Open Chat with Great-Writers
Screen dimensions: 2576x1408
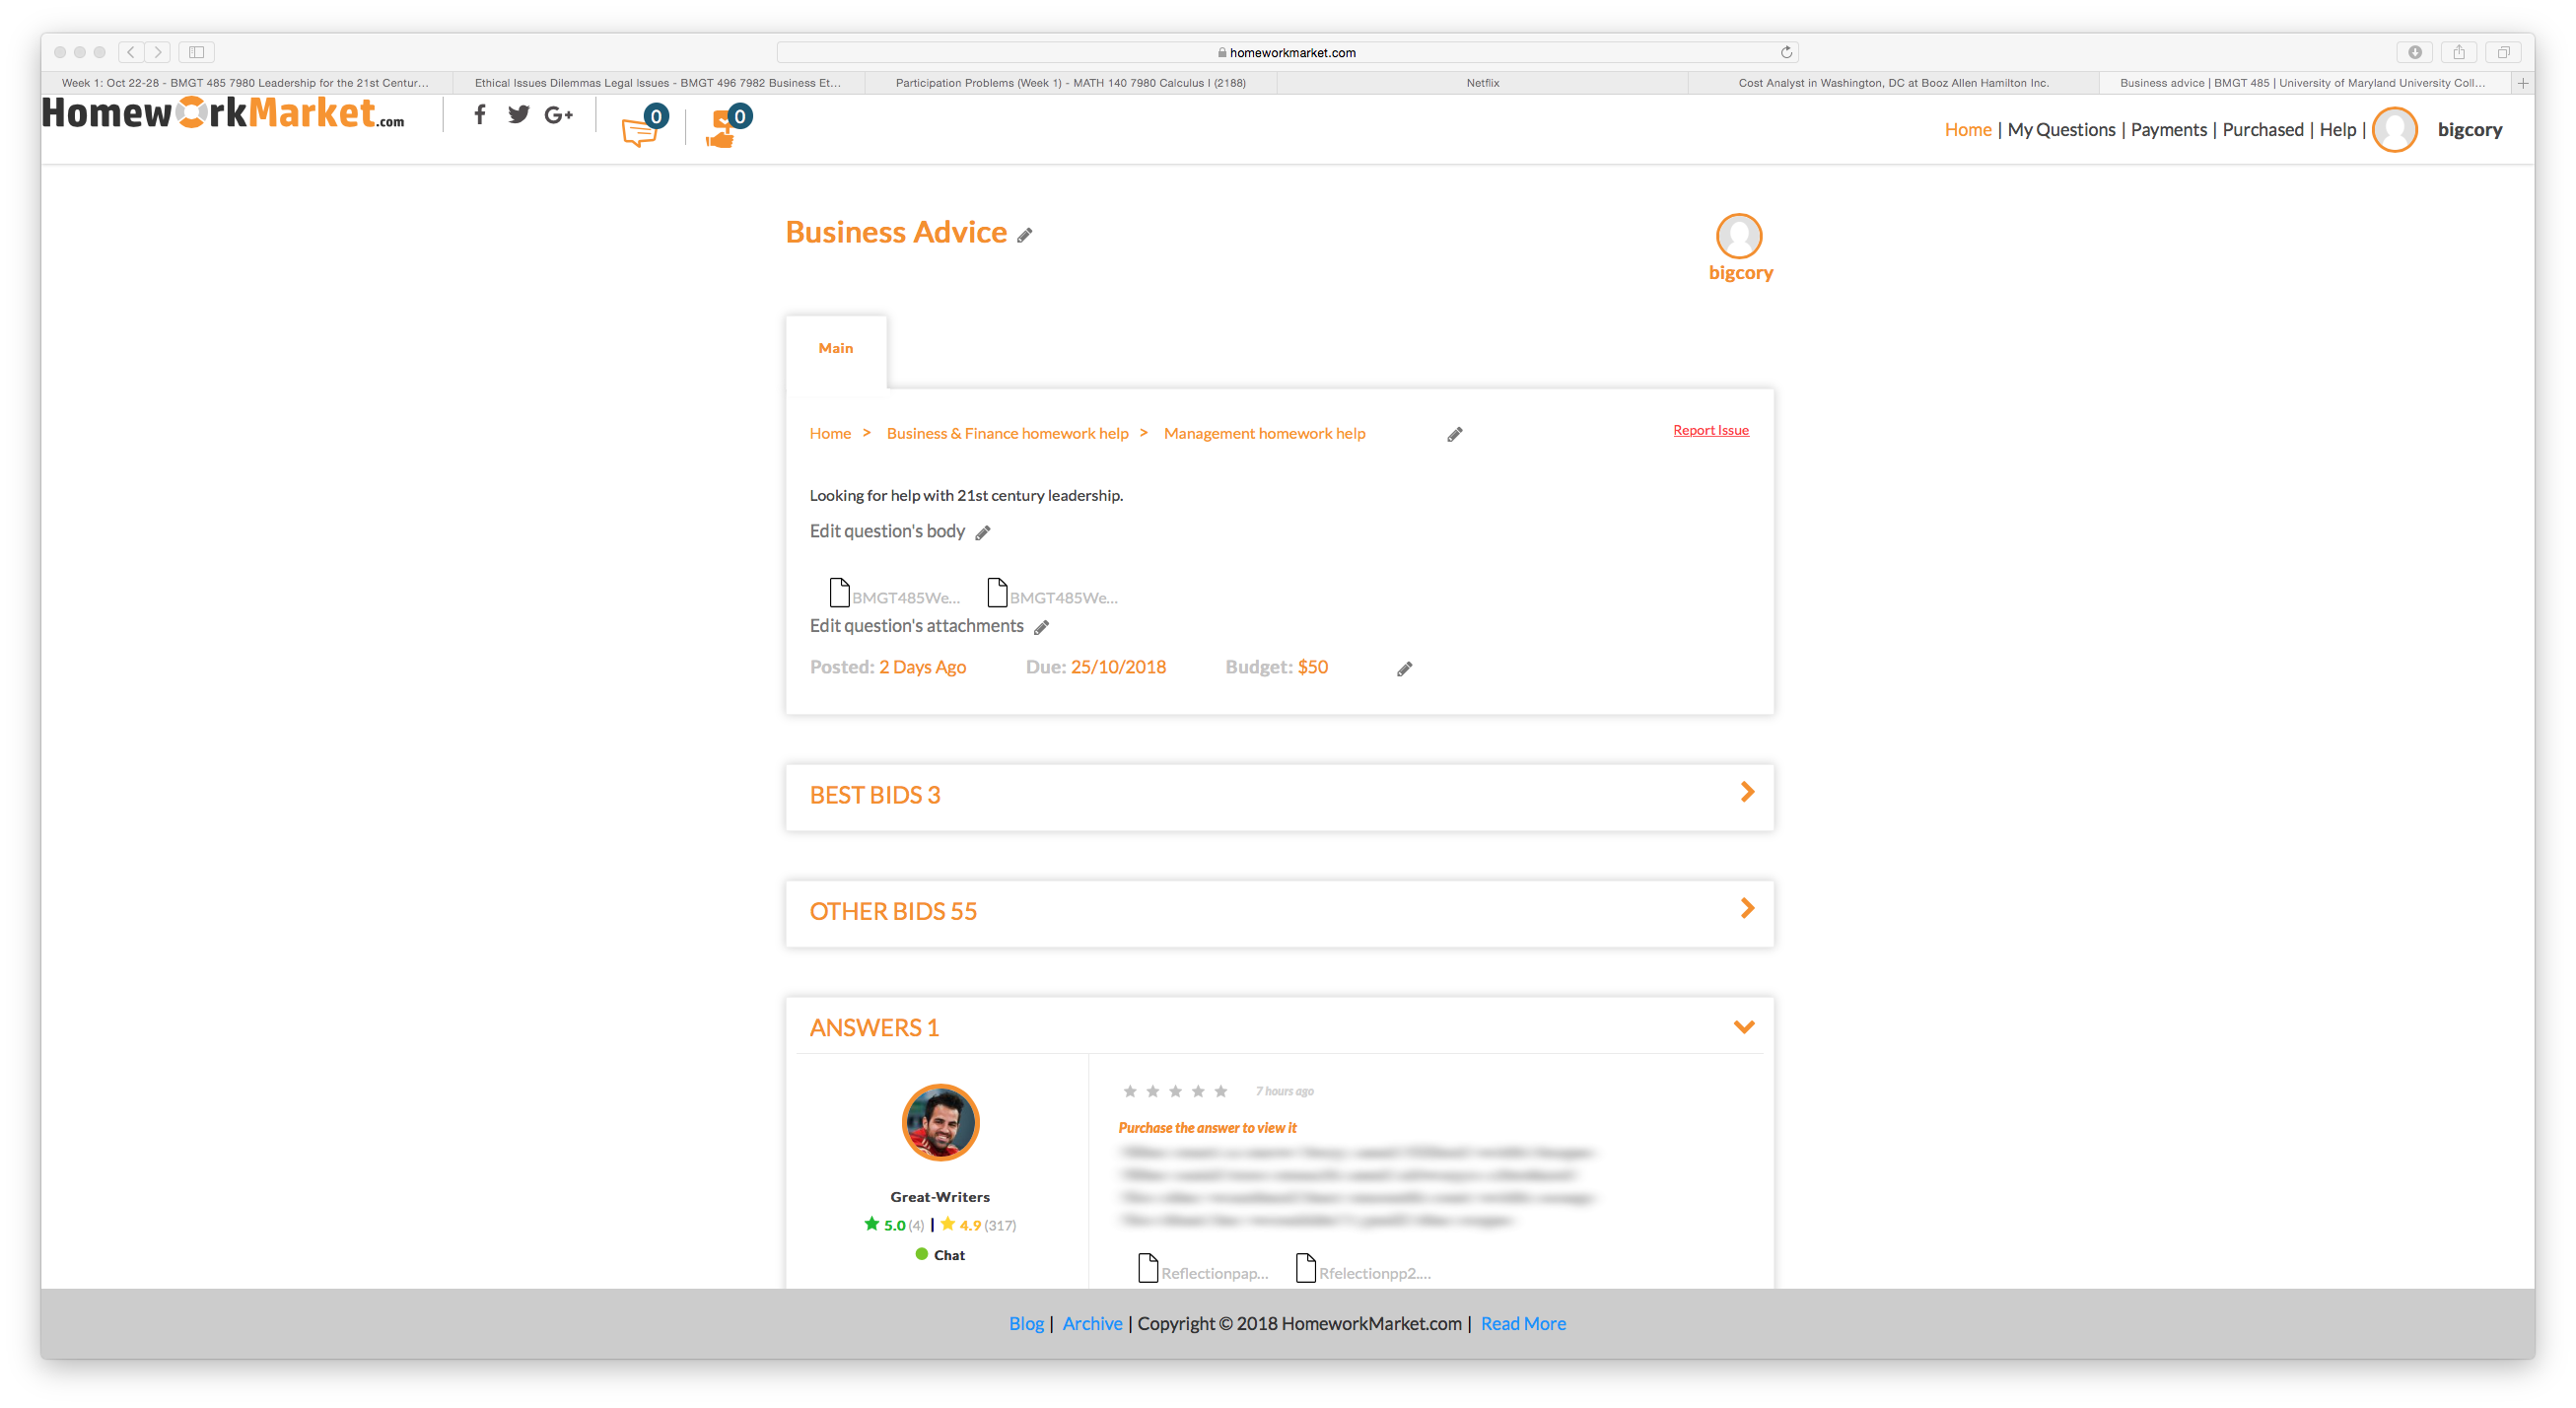coord(940,1255)
